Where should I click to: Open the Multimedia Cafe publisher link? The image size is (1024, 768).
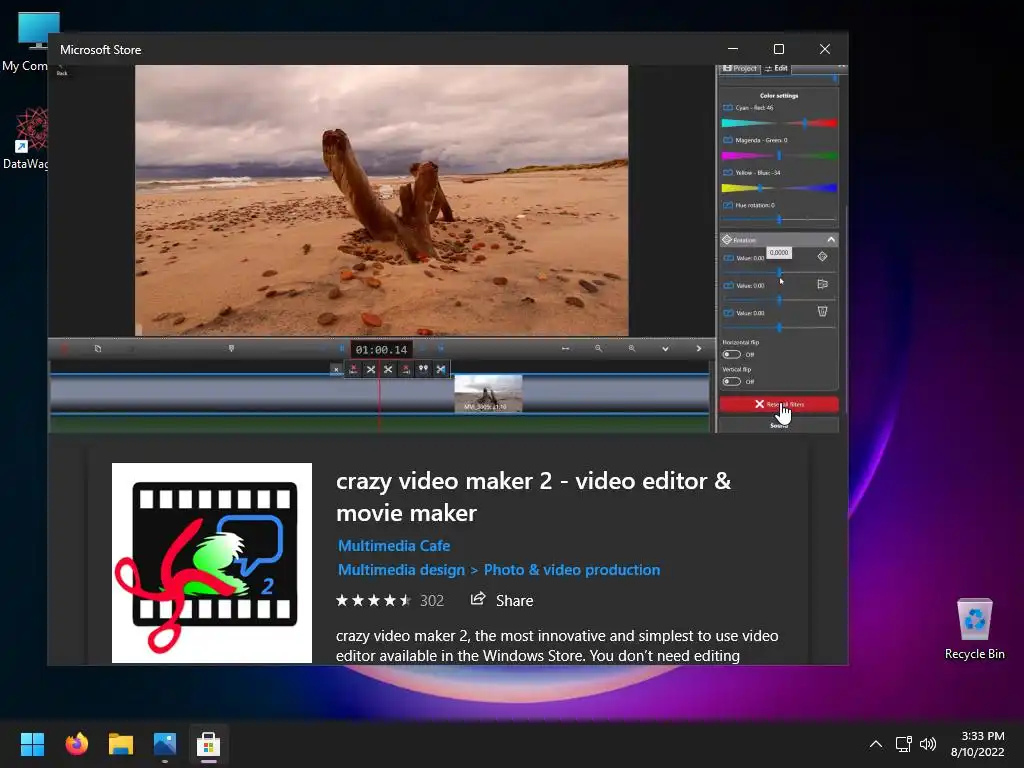[x=394, y=545]
